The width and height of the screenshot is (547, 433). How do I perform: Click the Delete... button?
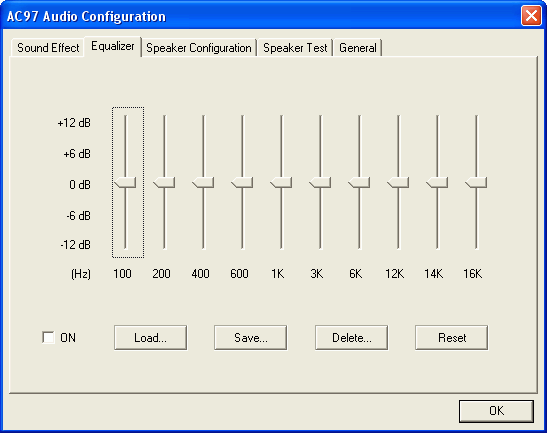pyautogui.click(x=351, y=337)
